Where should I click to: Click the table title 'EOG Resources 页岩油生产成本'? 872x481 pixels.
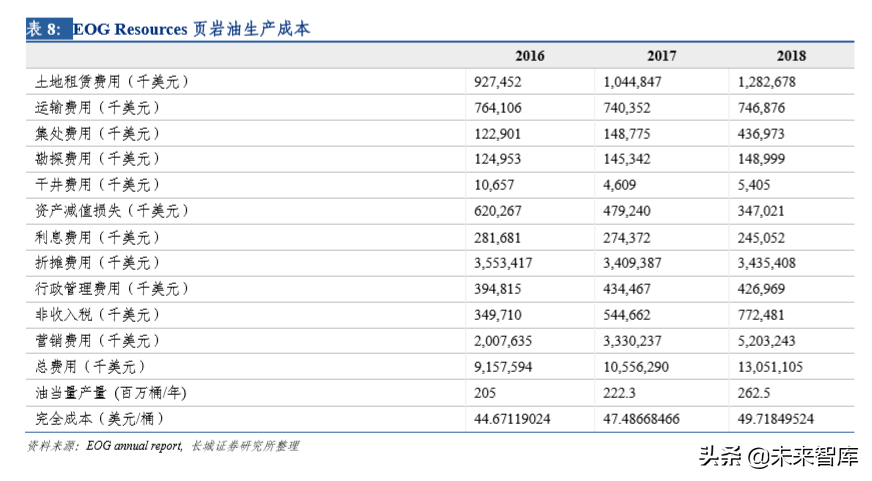[x=191, y=29]
